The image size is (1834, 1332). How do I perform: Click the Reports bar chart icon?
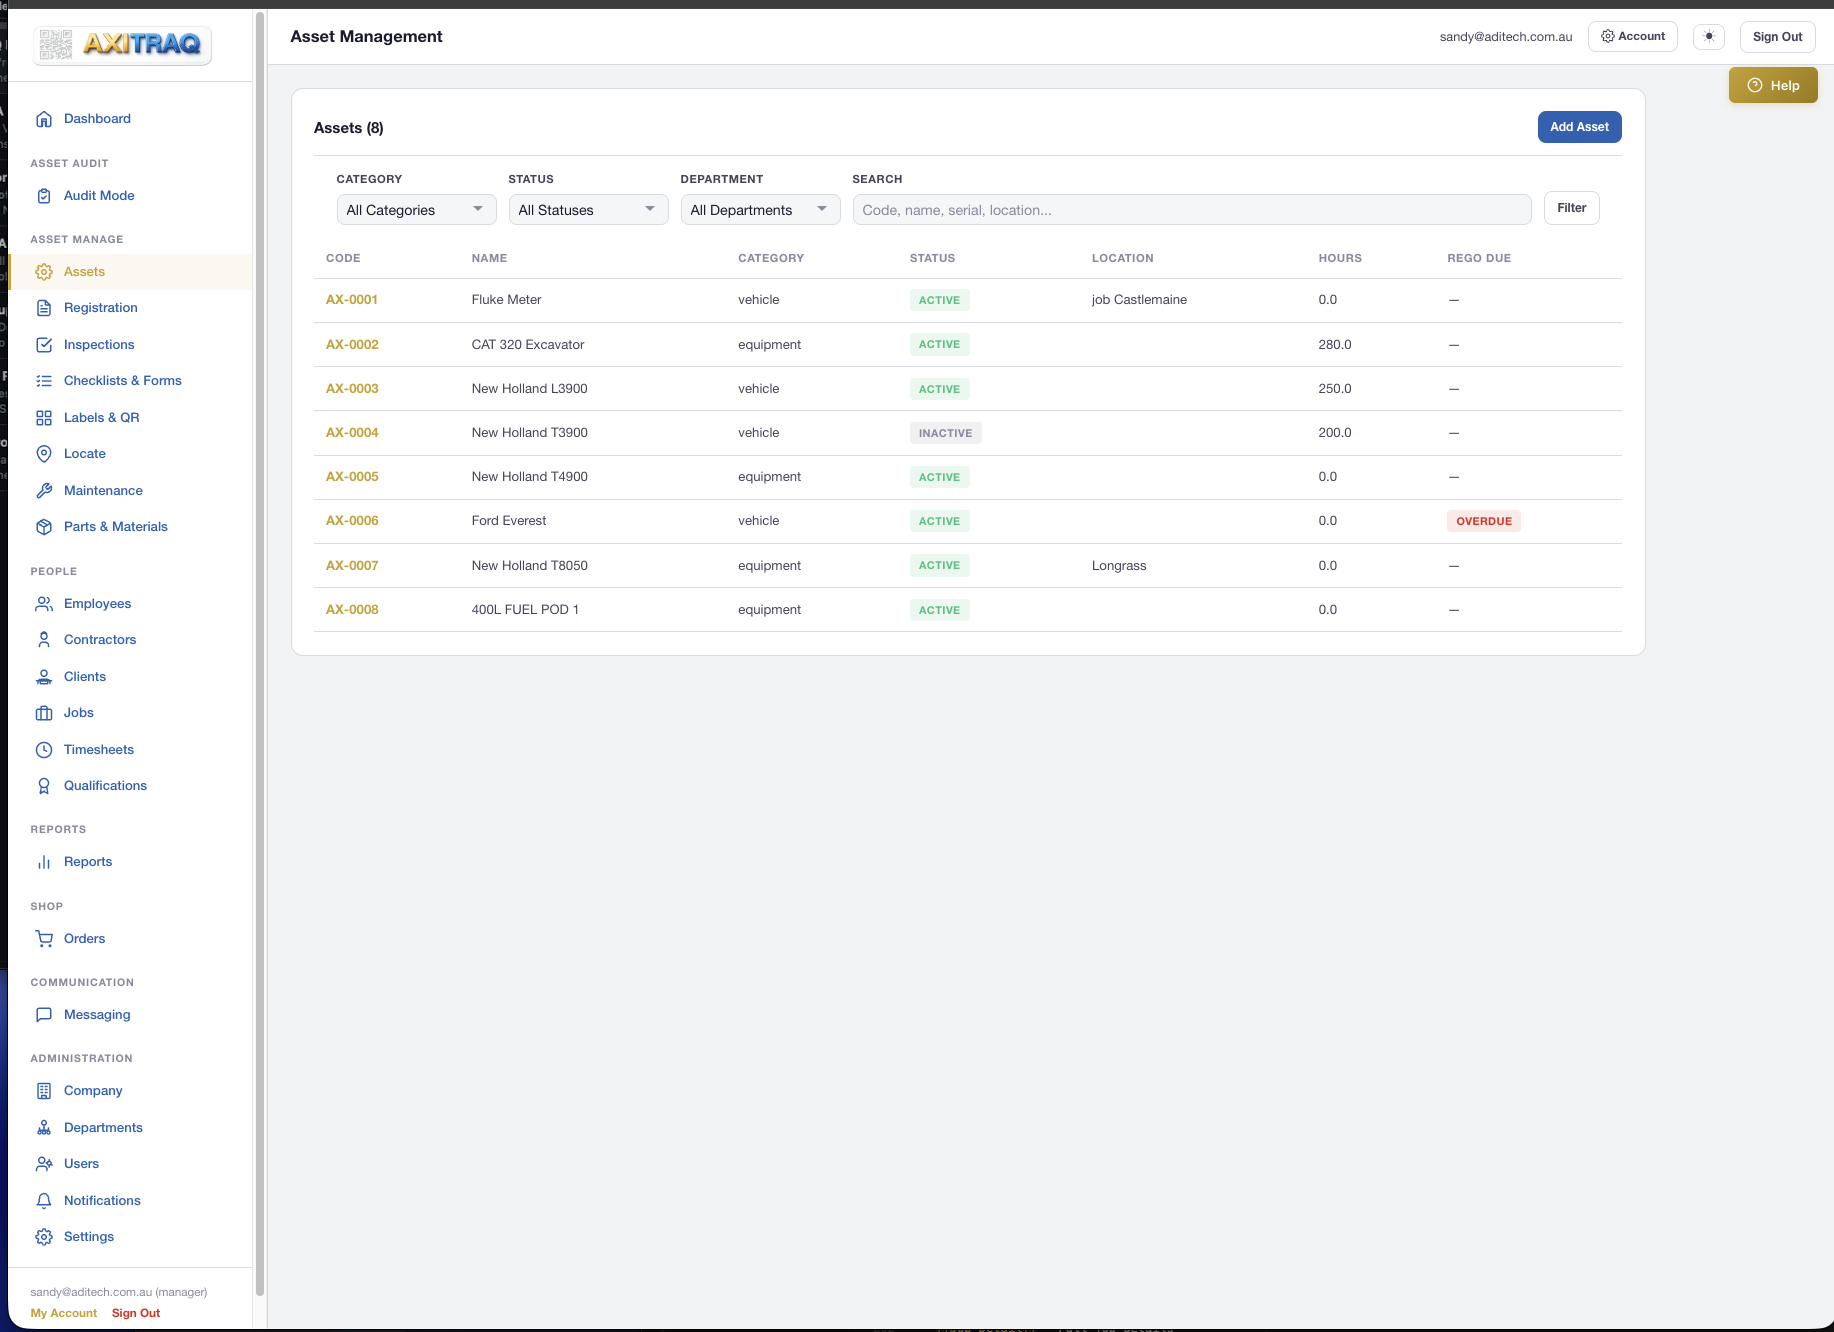tap(44, 862)
